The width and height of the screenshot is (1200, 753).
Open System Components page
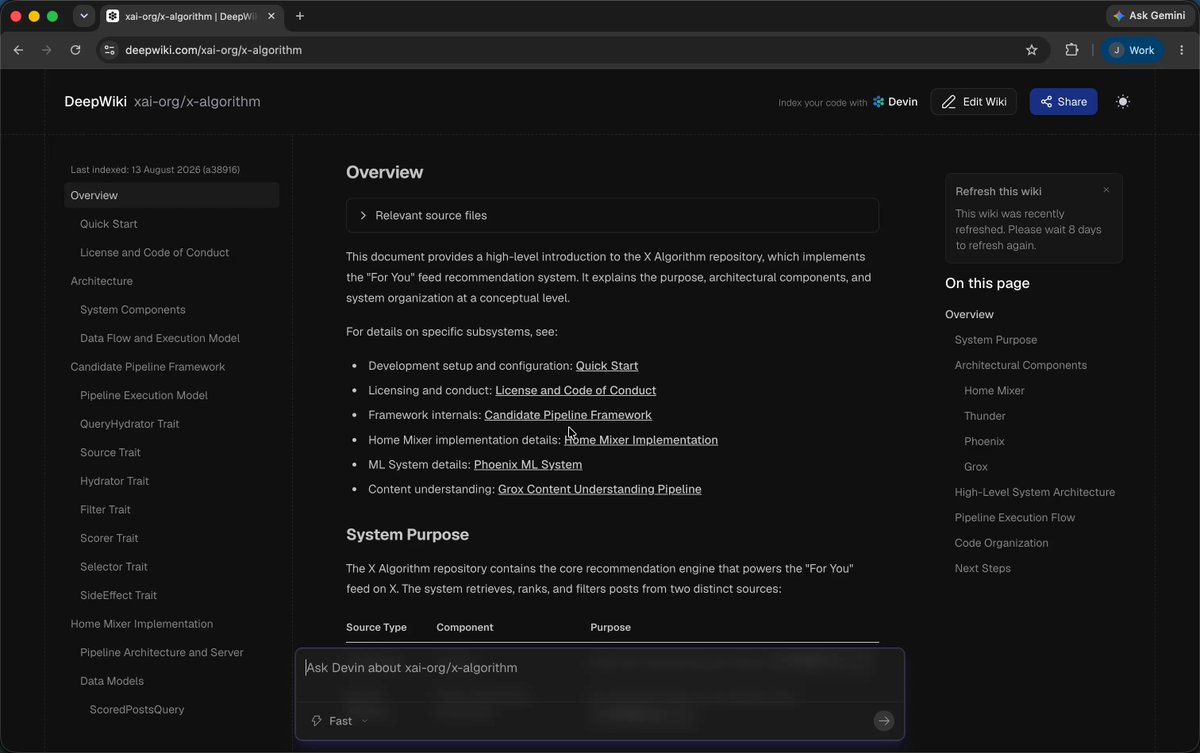point(132,310)
